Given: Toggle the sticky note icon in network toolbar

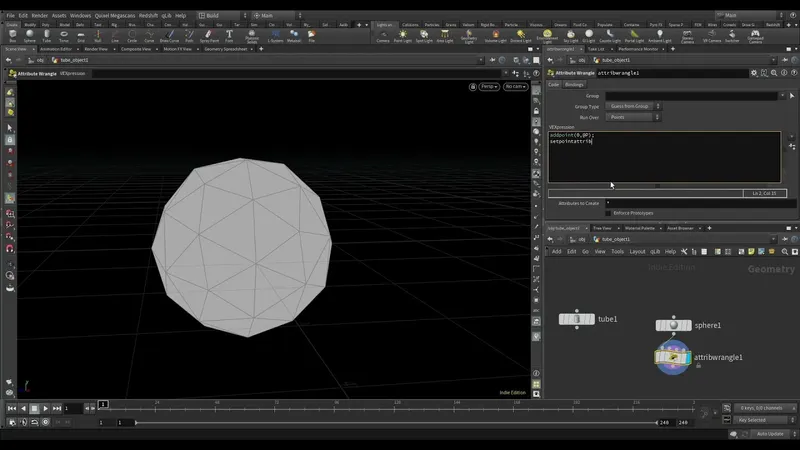Looking at the screenshot, I should (x=751, y=252).
